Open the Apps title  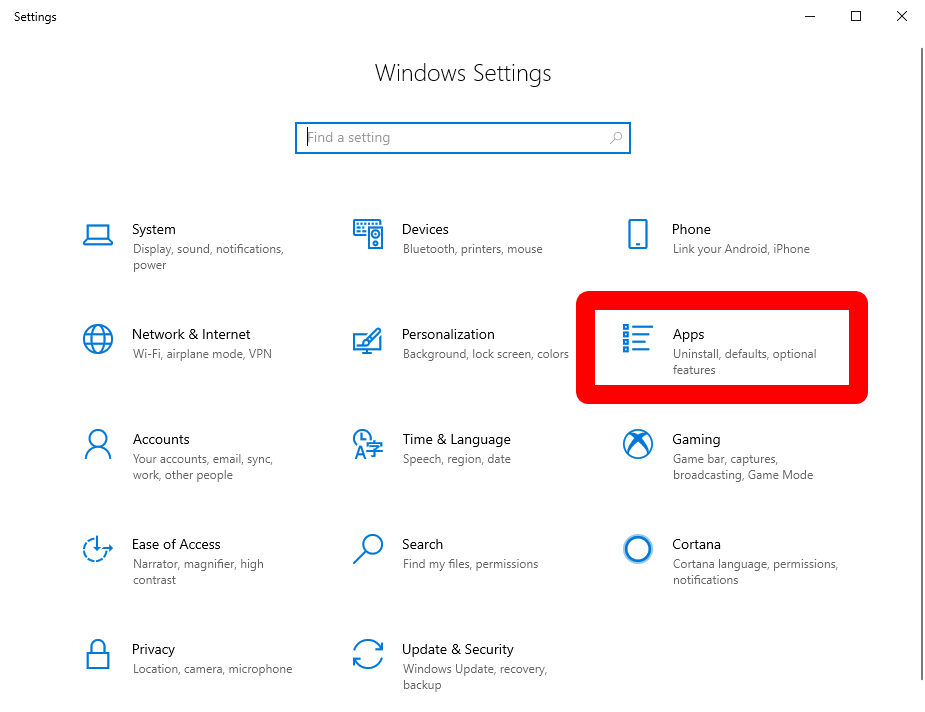(688, 334)
